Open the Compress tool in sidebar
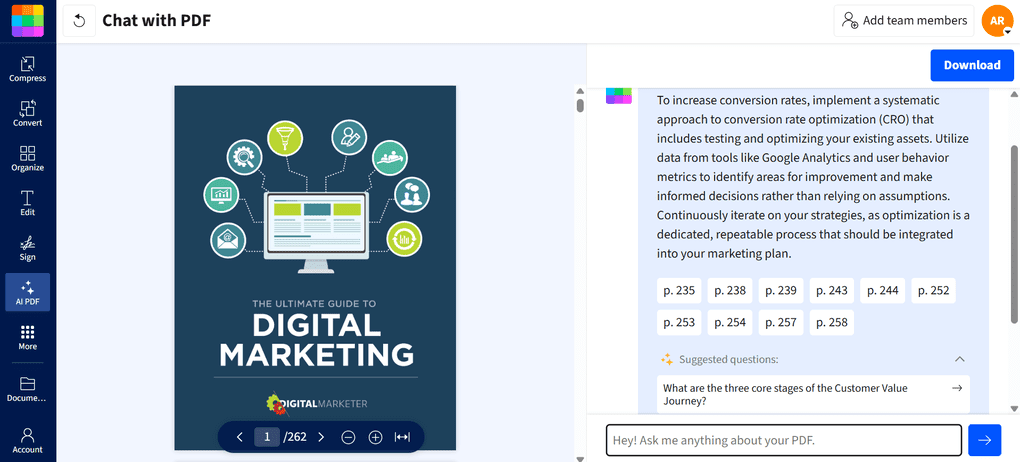 tap(27, 69)
